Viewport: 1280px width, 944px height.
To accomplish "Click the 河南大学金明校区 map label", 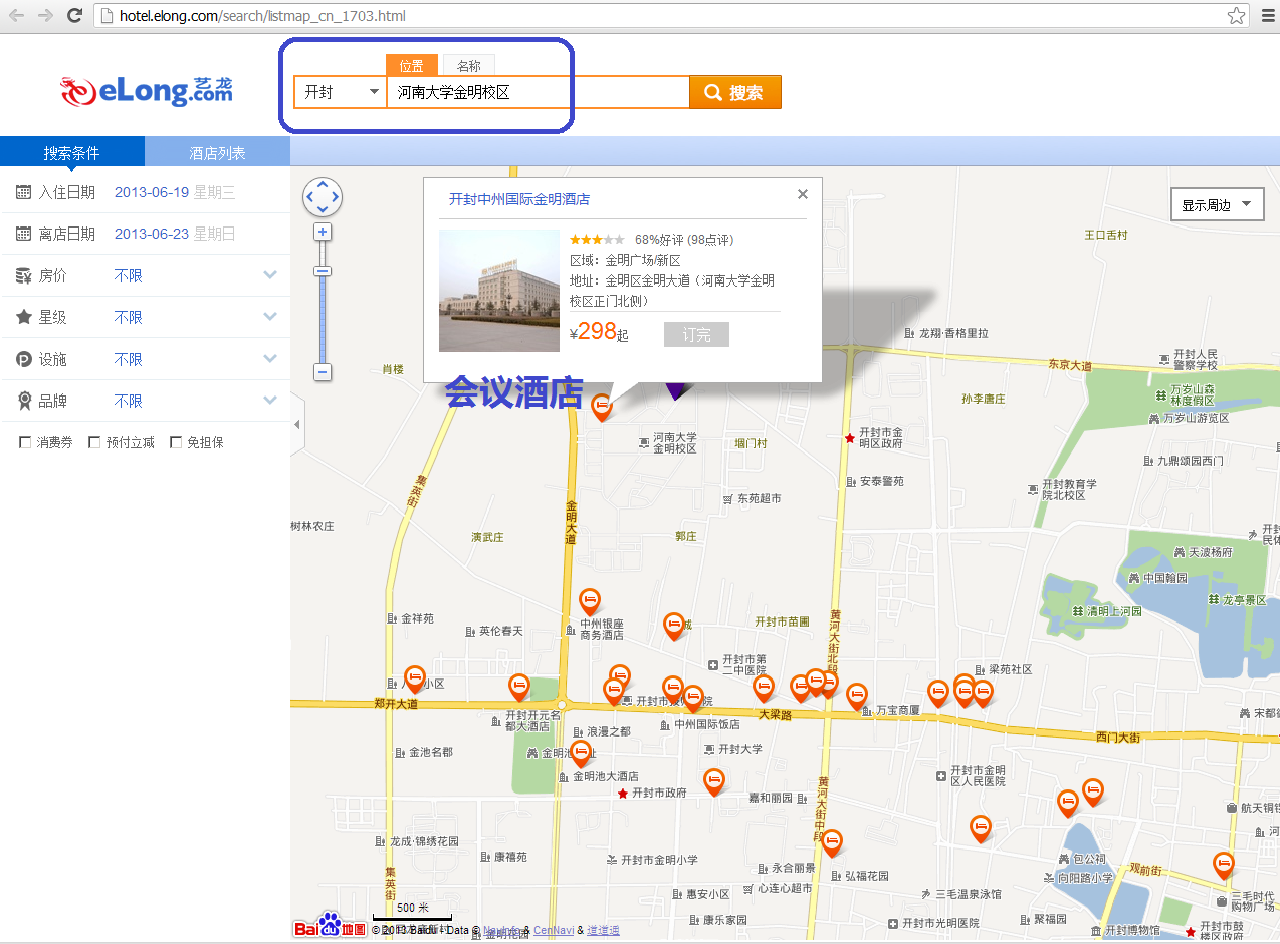I will (x=675, y=443).
